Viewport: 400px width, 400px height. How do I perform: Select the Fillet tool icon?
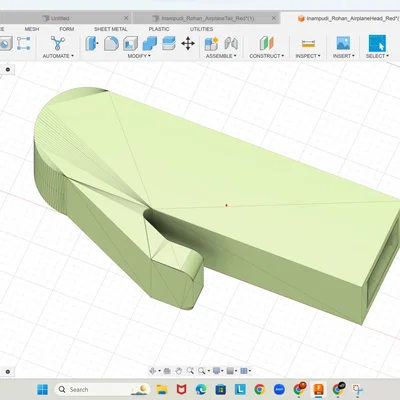pos(111,44)
